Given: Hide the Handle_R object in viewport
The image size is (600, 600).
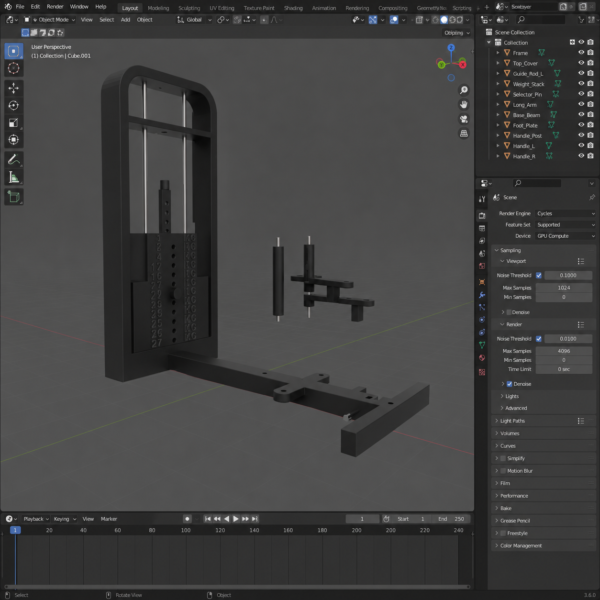Looking at the screenshot, I should click(x=581, y=156).
